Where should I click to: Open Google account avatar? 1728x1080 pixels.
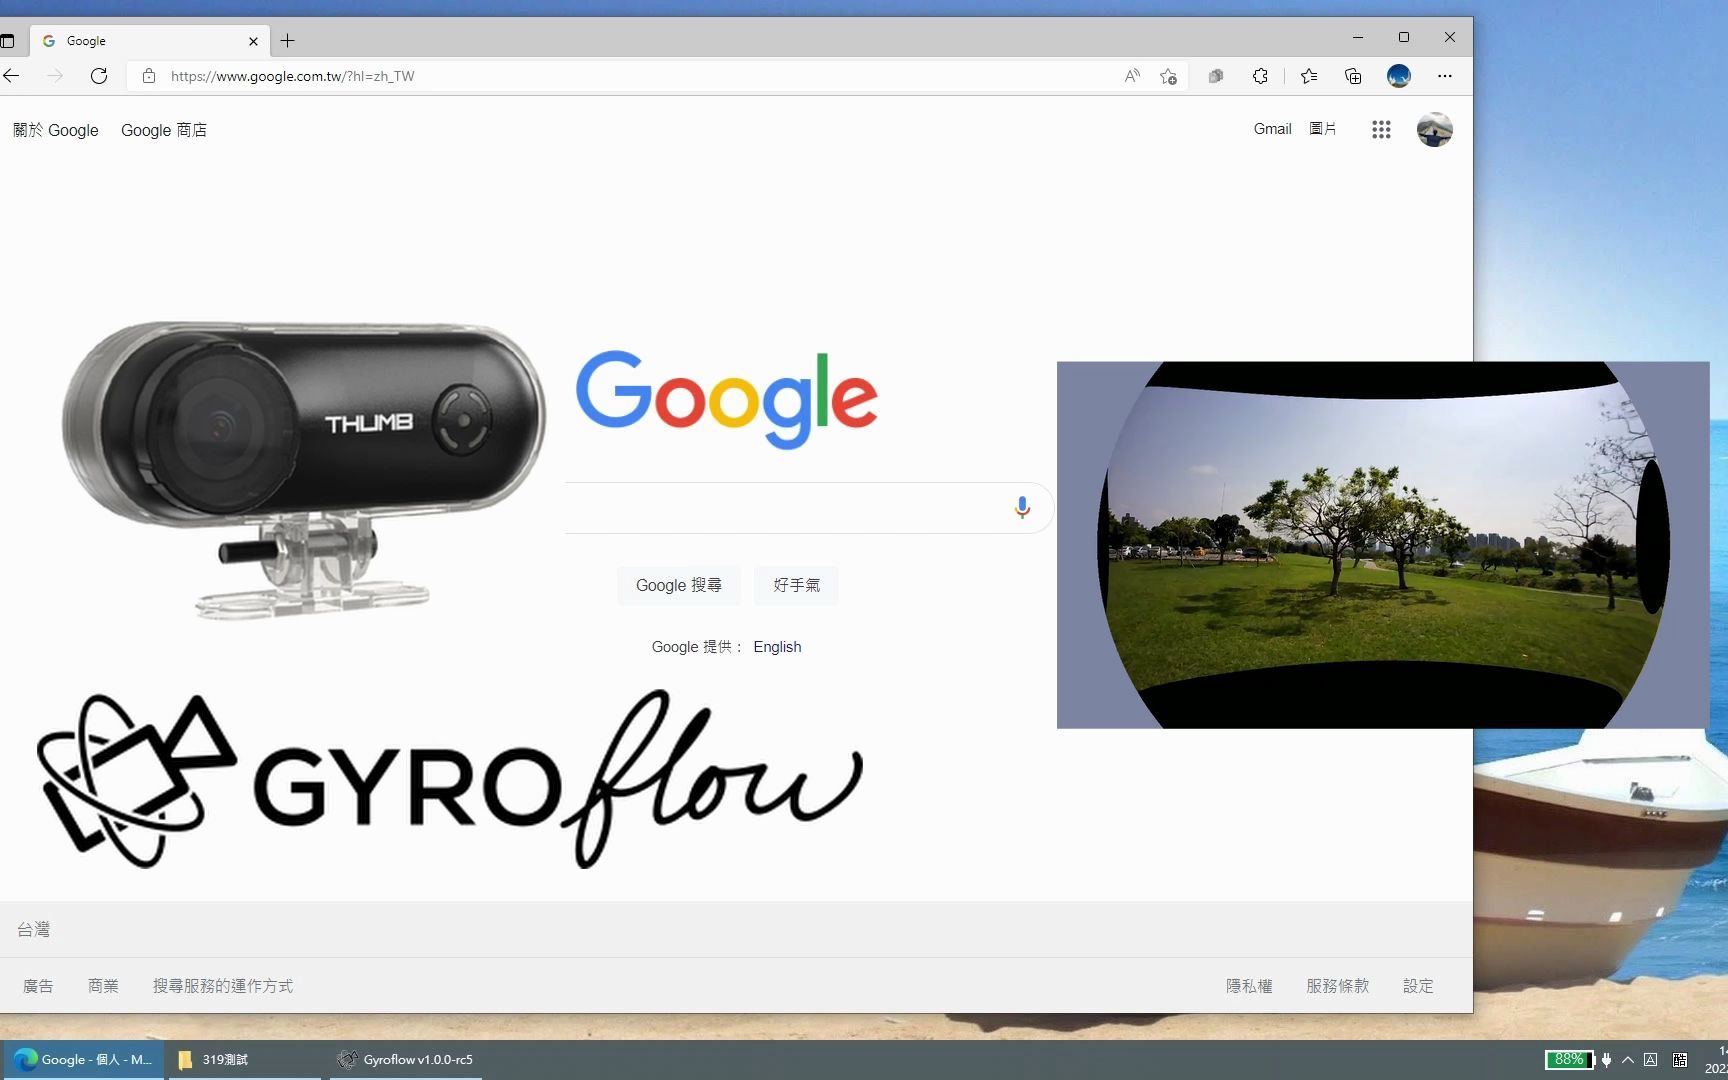click(1435, 130)
